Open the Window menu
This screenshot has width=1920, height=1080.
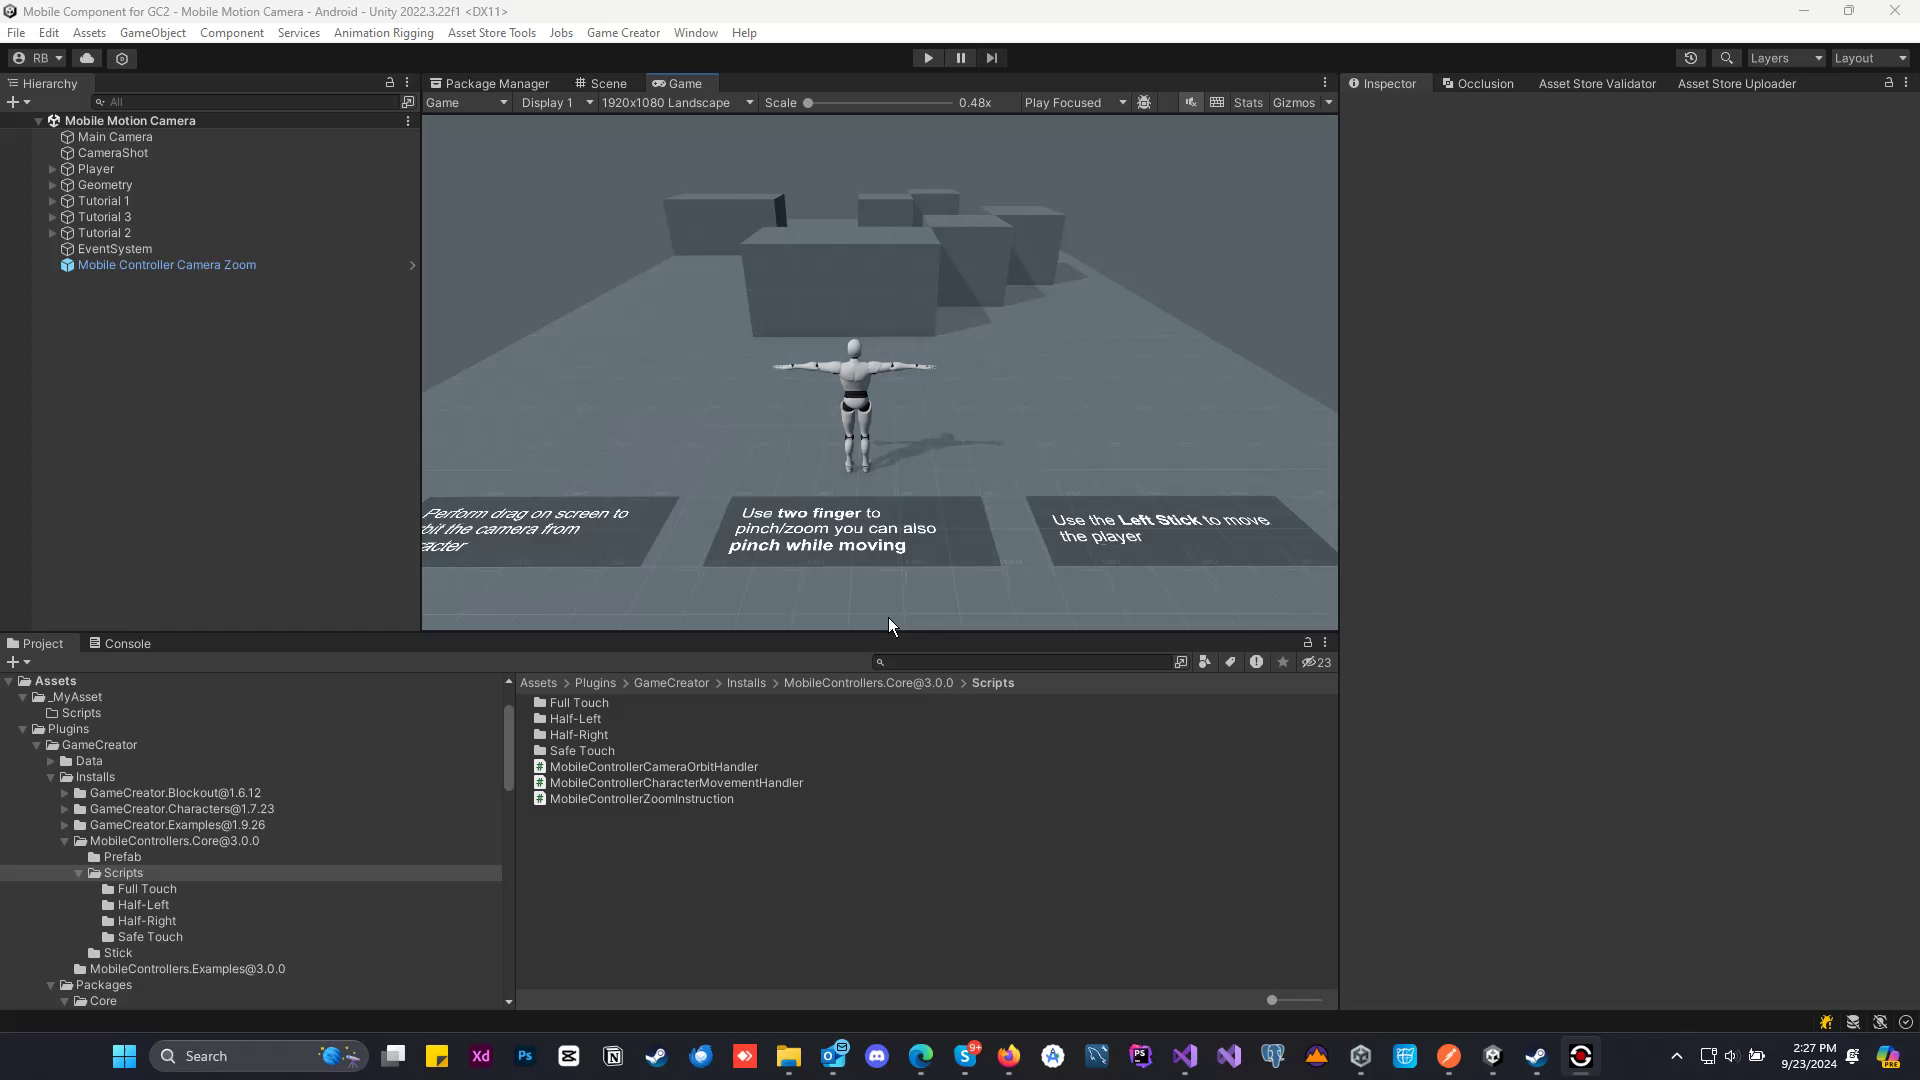pos(695,33)
